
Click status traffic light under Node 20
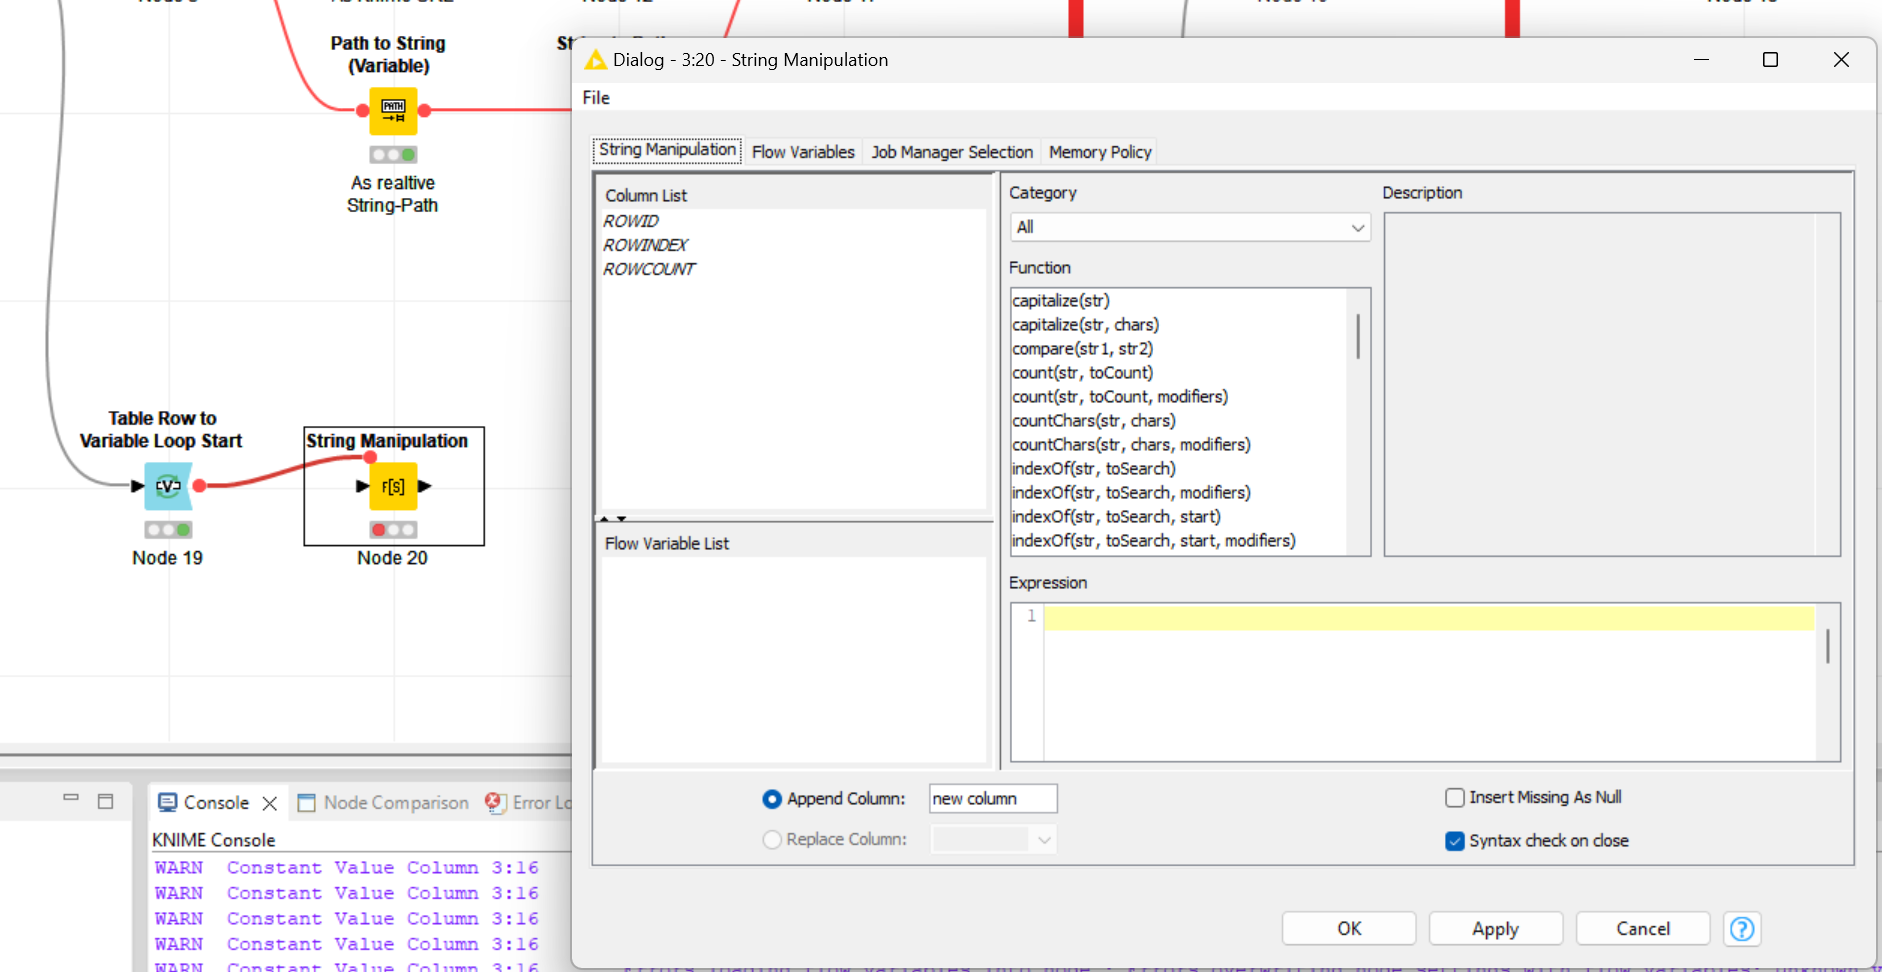point(393,530)
